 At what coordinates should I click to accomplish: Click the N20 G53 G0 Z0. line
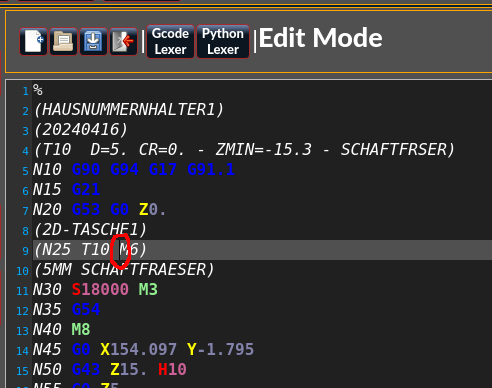point(99,210)
